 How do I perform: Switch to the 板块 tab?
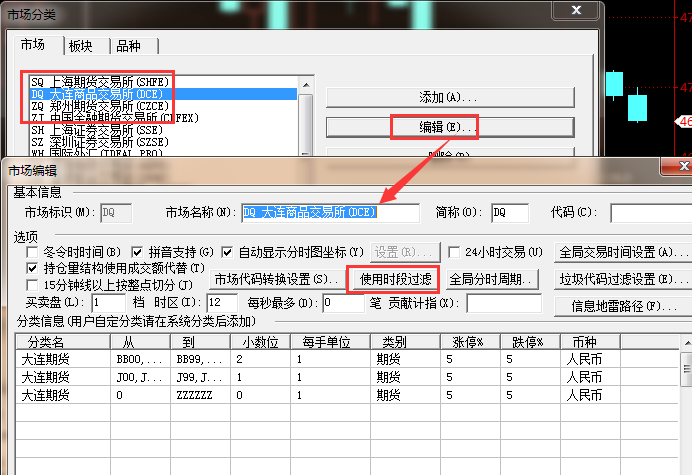coord(82,46)
